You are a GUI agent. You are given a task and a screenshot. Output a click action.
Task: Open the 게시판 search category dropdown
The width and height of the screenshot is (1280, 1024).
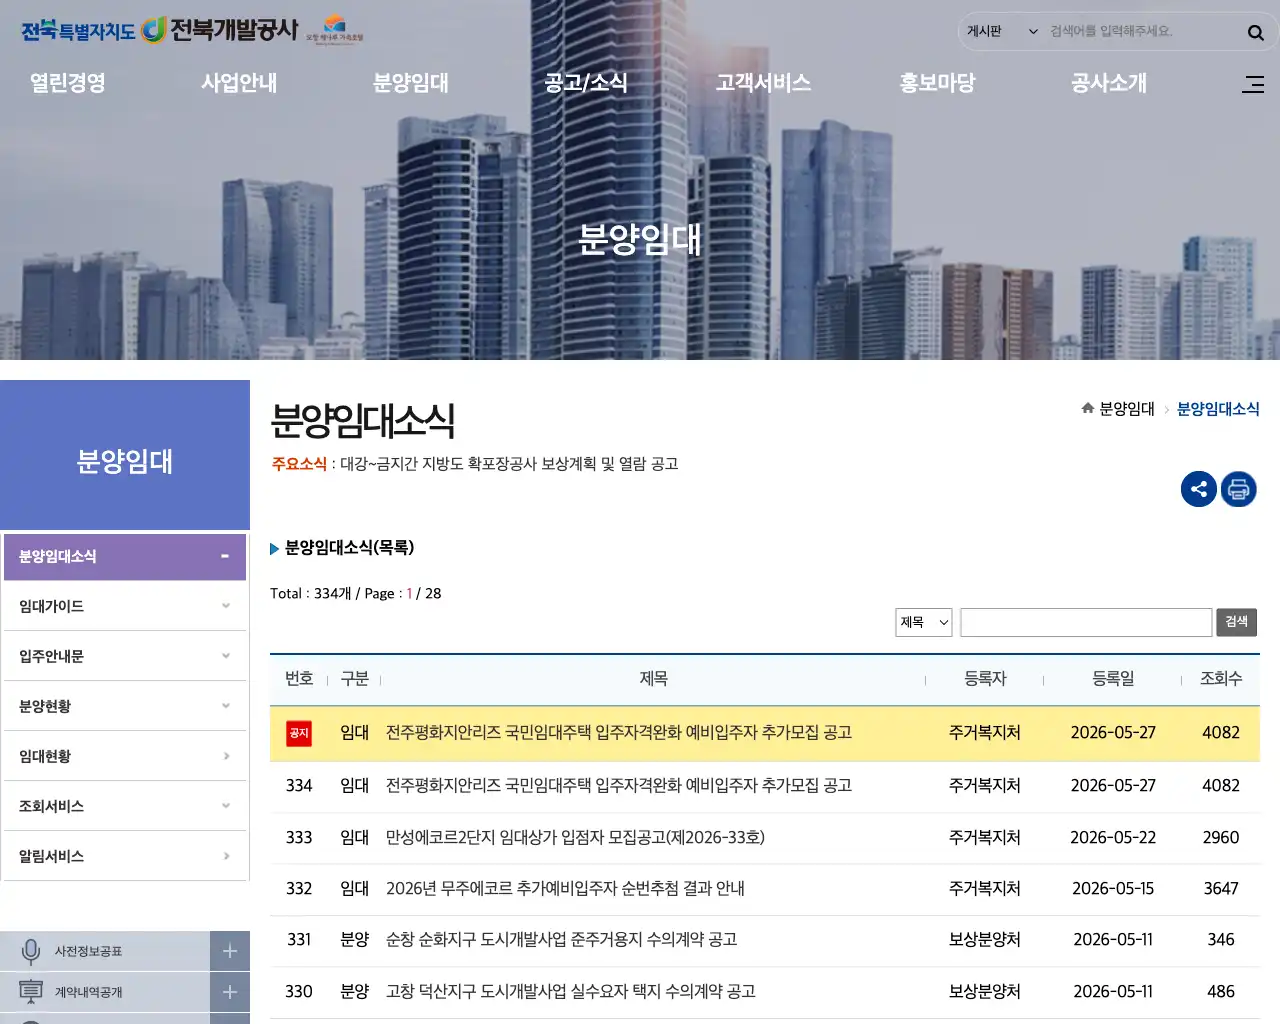coord(1002,32)
